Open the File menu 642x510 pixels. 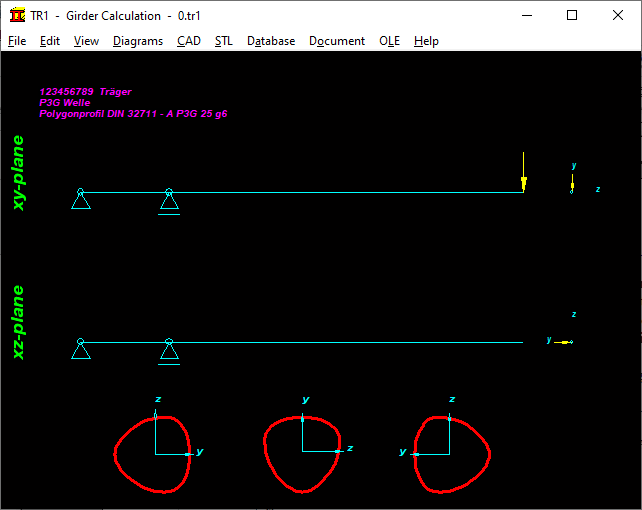17,41
